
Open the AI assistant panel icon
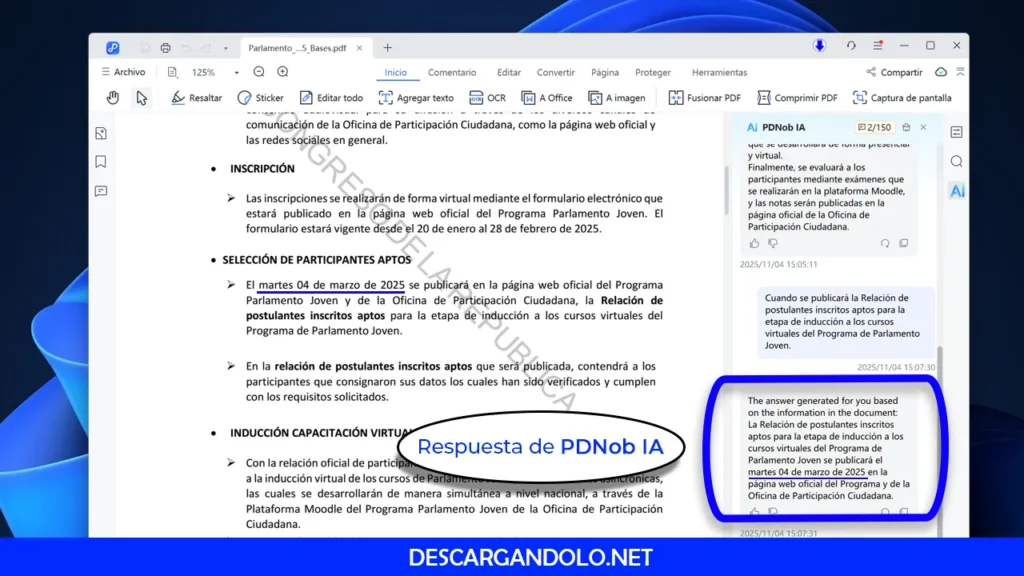coord(956,190)
